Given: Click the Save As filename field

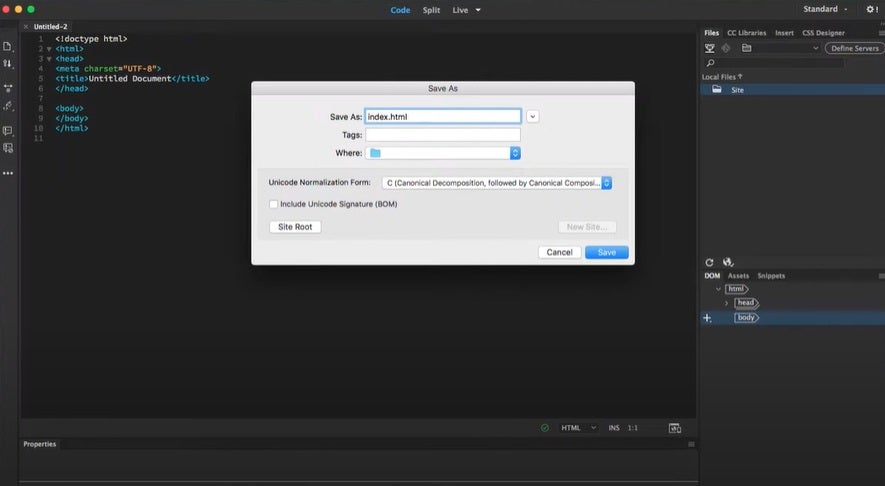Looking at the screenshot, I should click(x=443, y=116).
